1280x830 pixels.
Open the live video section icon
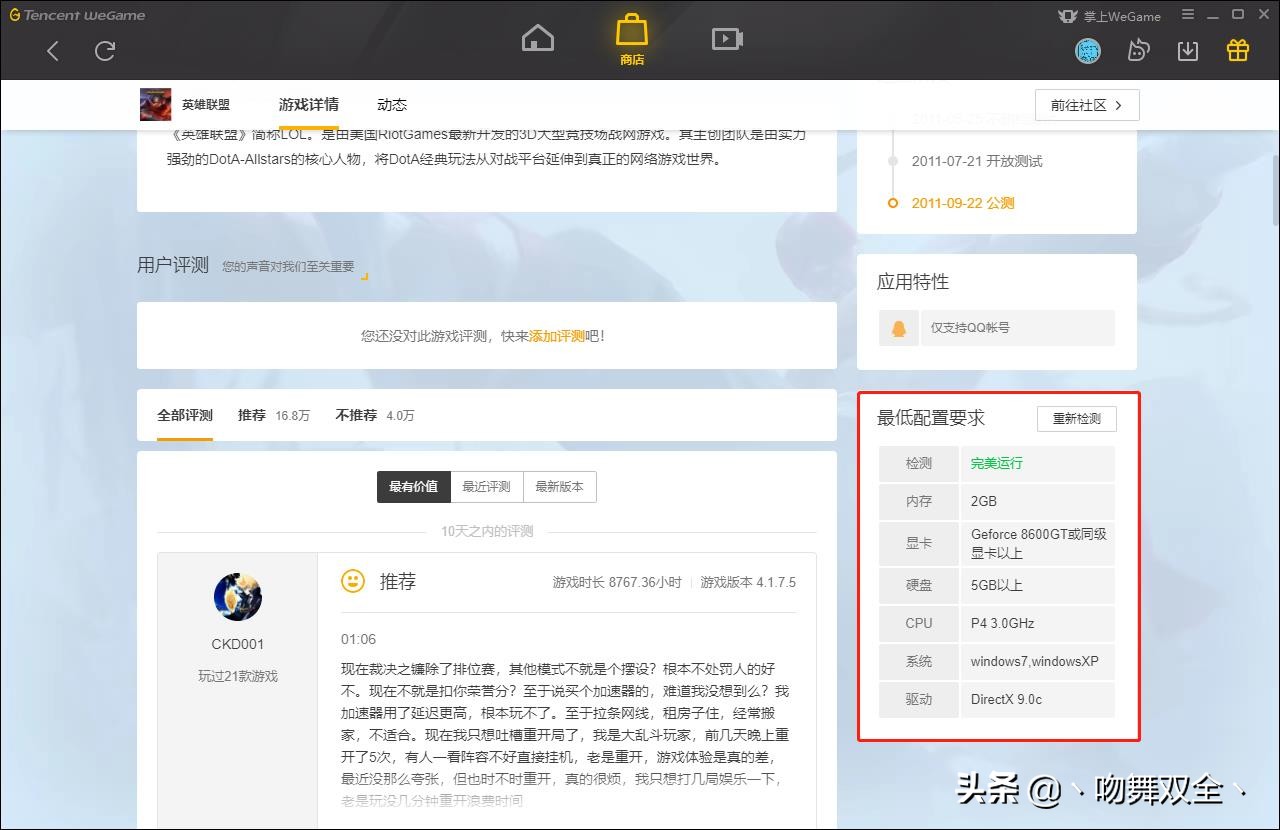tap(727, 39)
